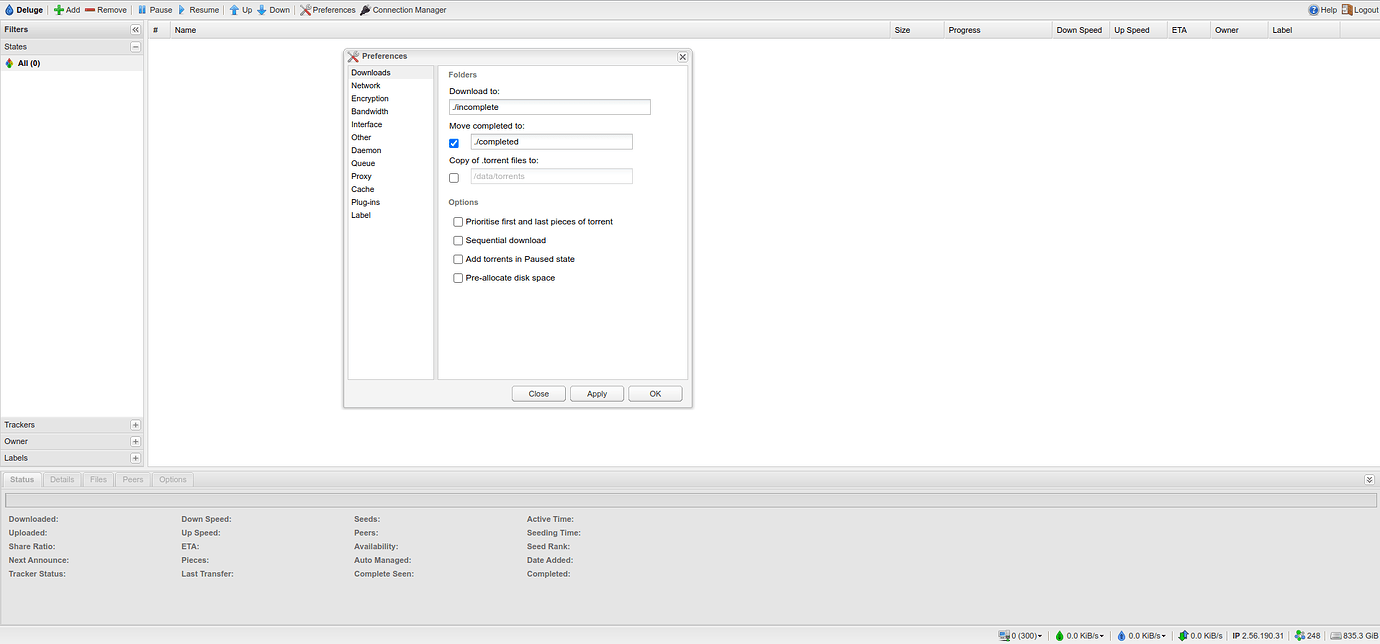This screenshot has width=1380, height=644.
Task: Apply the preference changes
Action: coord(596,393)
